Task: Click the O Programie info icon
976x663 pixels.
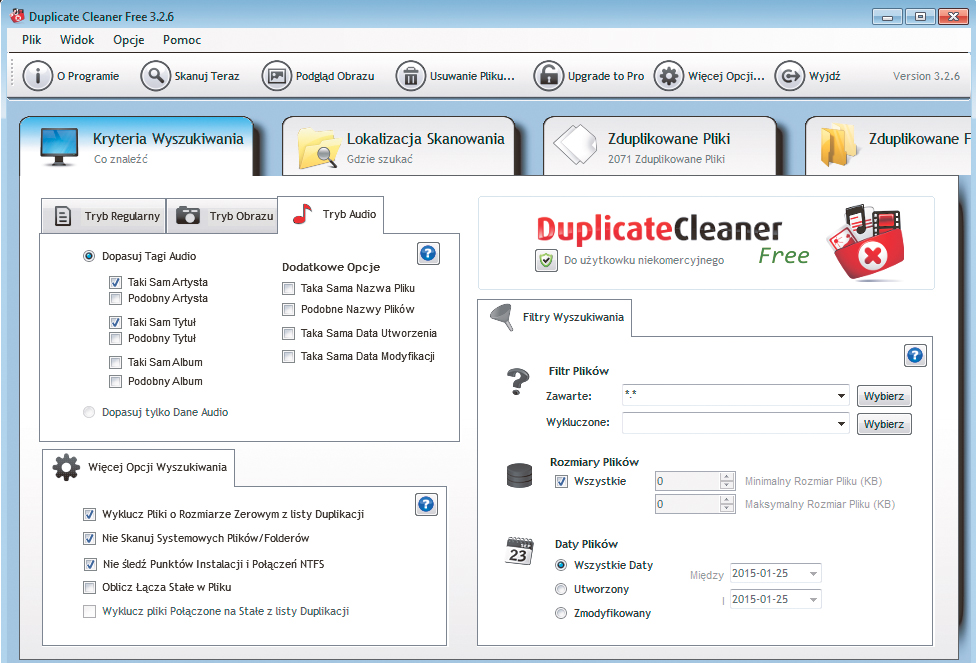Action: coord(38,76)
